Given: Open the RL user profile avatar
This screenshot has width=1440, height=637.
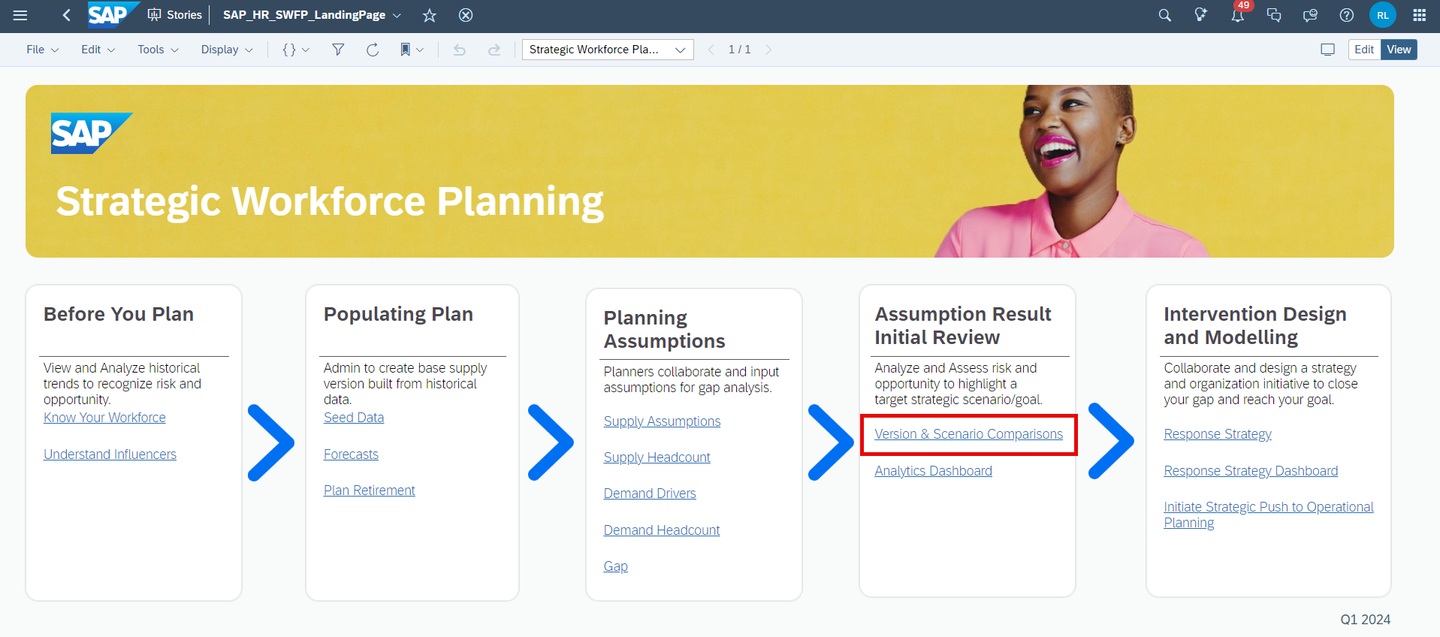Looking at the screenshot, I should point(1382,15).
